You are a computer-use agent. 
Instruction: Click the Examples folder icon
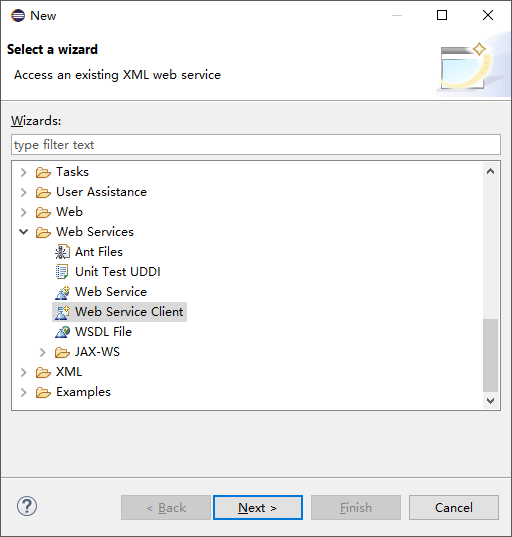(x=43, y=392)
